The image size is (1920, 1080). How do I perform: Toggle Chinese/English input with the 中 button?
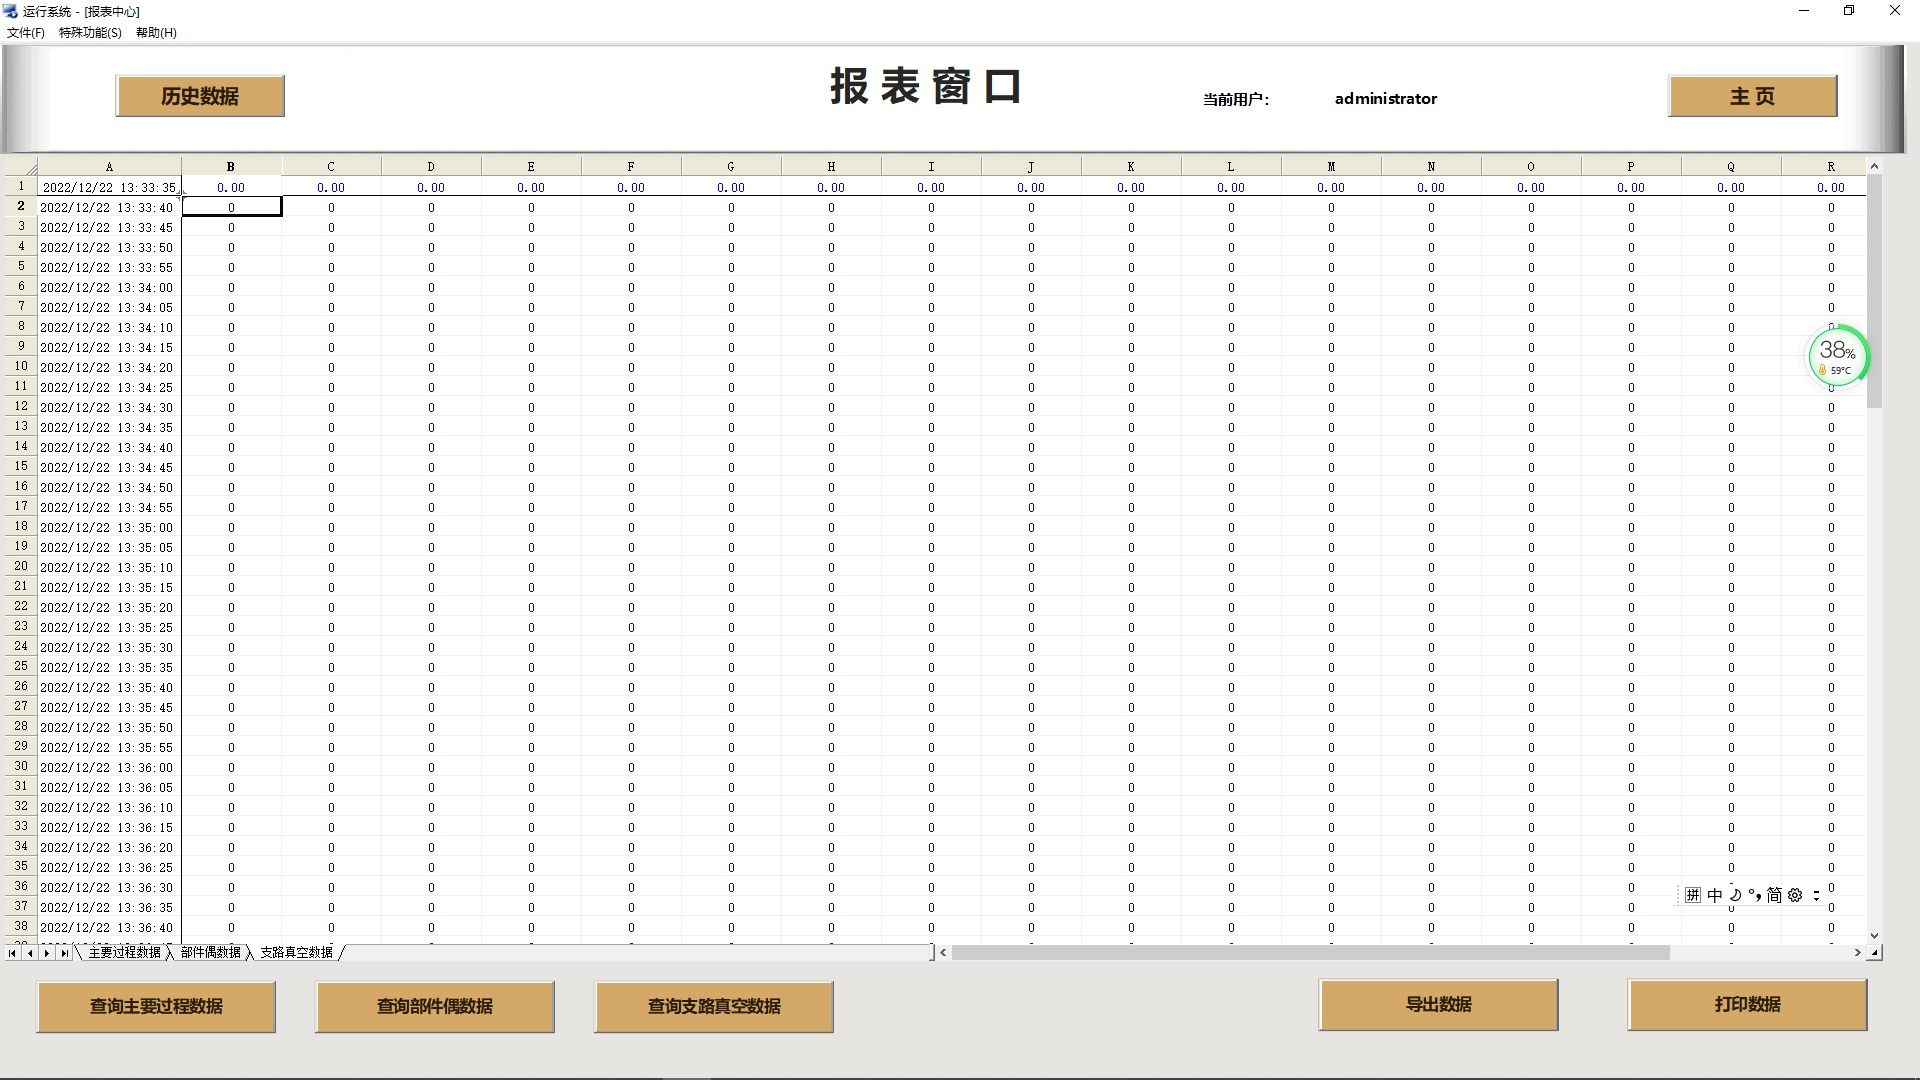(1714, 895)
